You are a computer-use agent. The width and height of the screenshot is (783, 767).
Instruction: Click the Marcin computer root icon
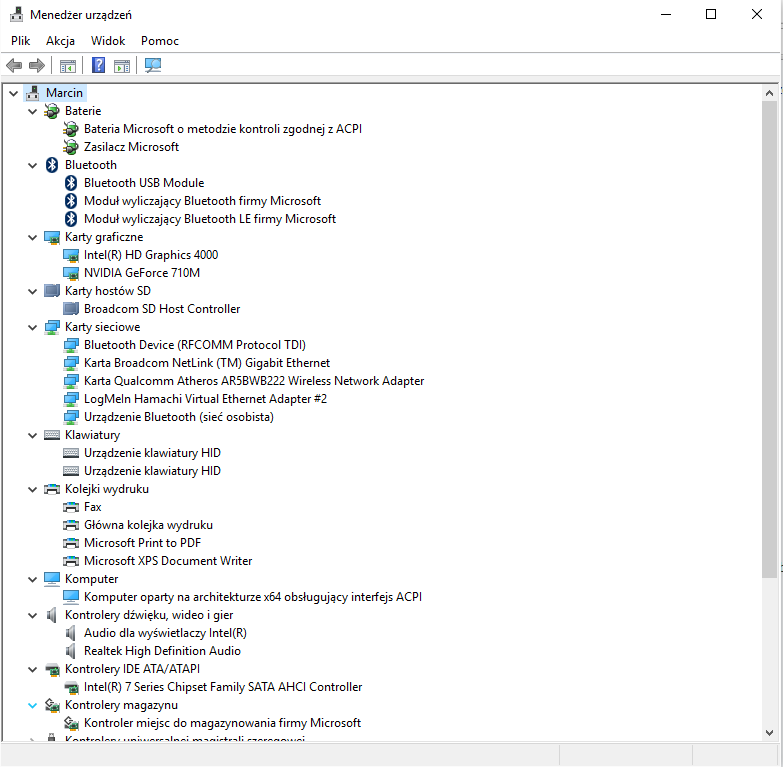point(33,93)
